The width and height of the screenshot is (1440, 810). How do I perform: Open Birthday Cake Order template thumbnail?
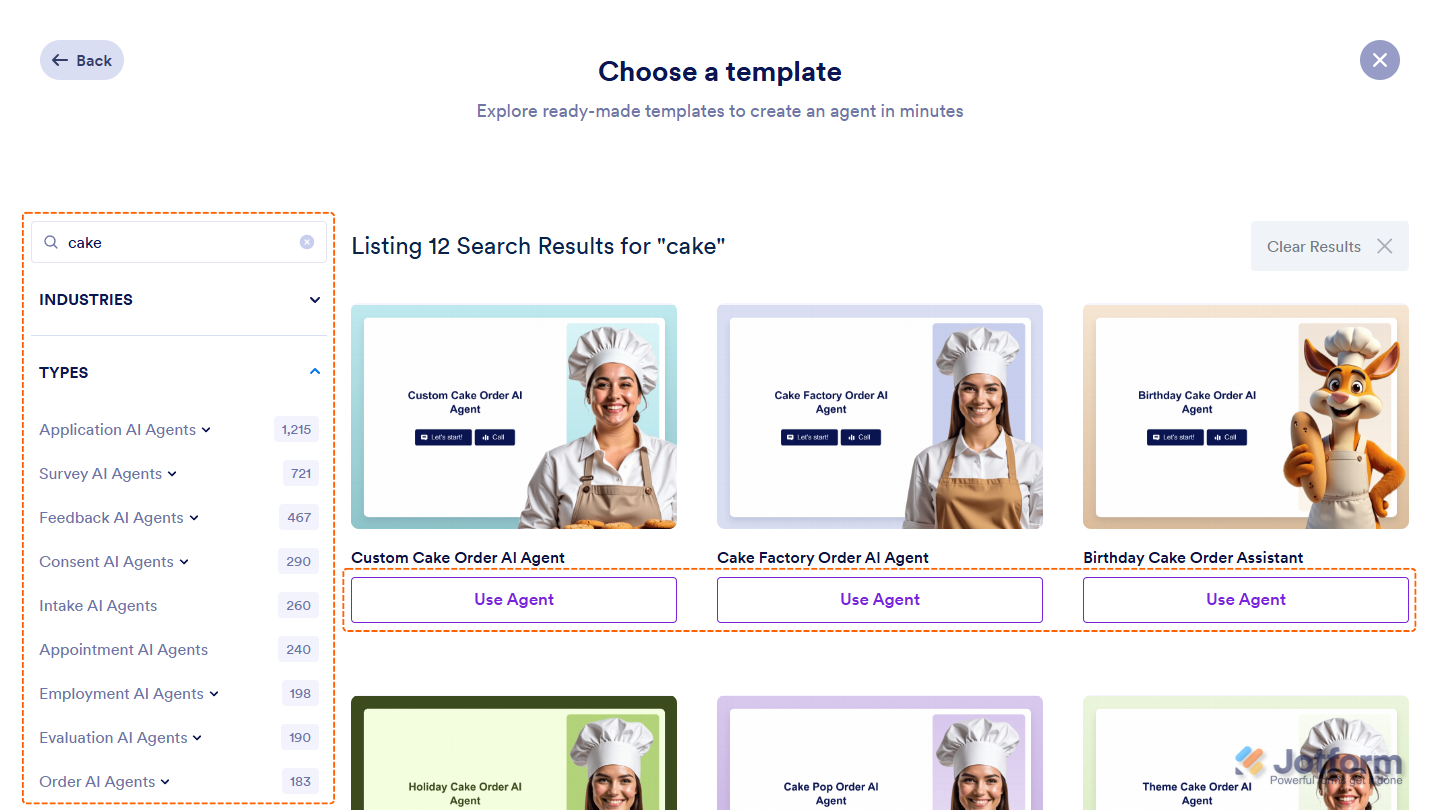[x=1246, y=417]
